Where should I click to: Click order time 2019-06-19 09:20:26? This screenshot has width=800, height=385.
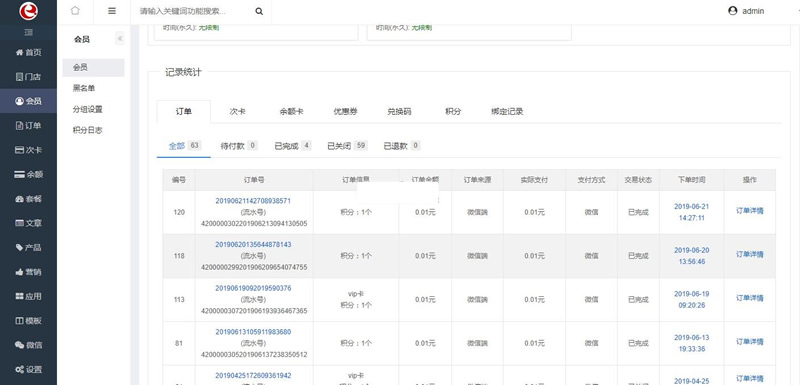click(691, 300)
